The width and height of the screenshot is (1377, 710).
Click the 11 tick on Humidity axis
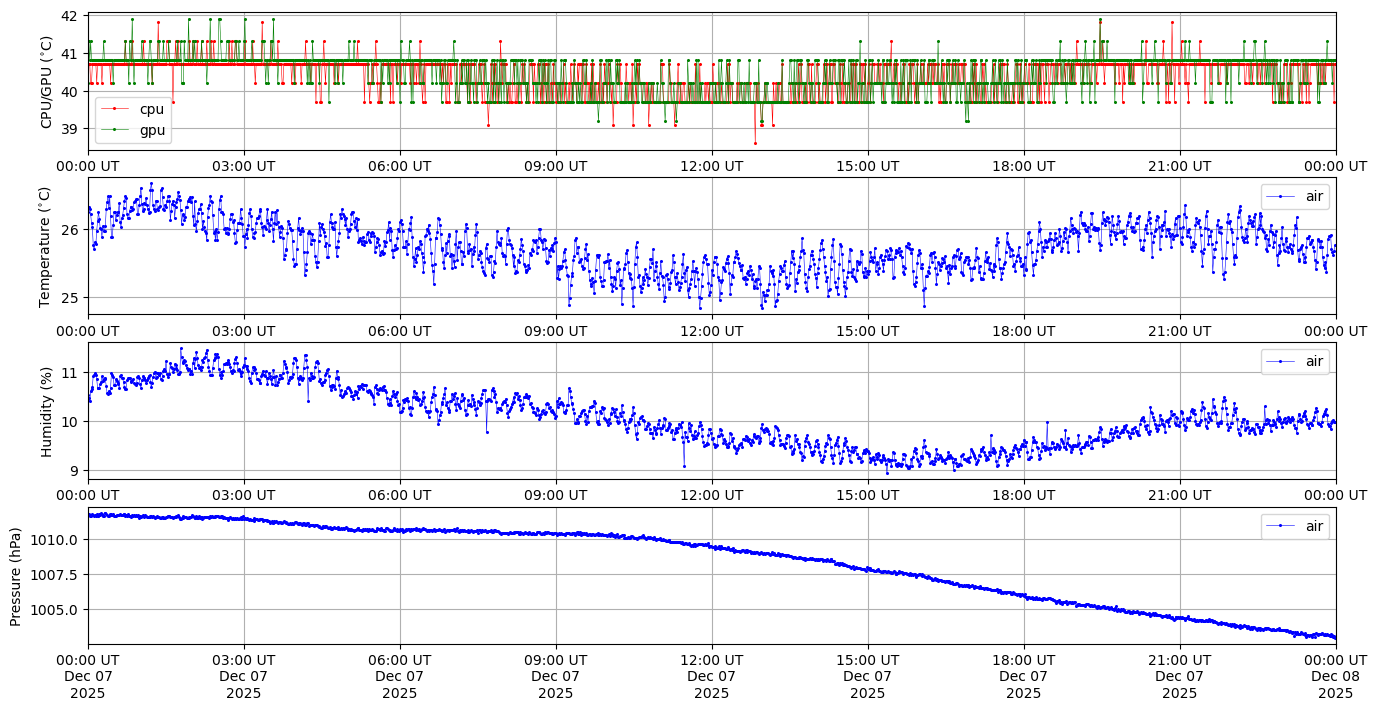pos(69,373)
